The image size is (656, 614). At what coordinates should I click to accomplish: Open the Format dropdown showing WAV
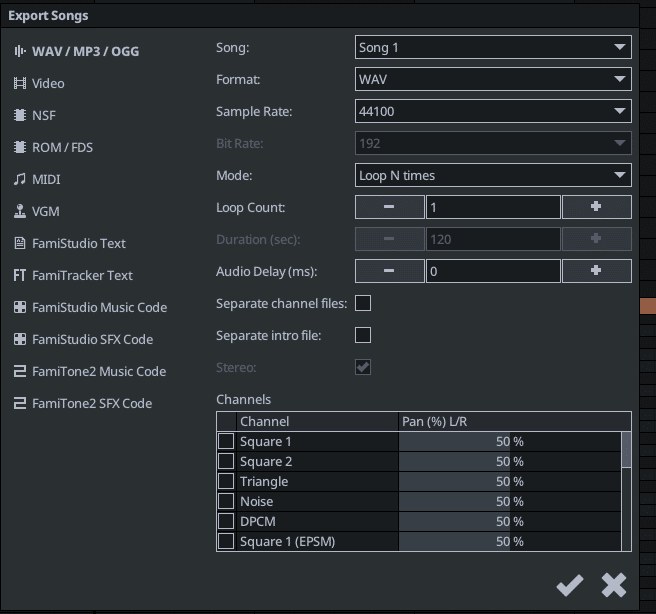(493, 79)
